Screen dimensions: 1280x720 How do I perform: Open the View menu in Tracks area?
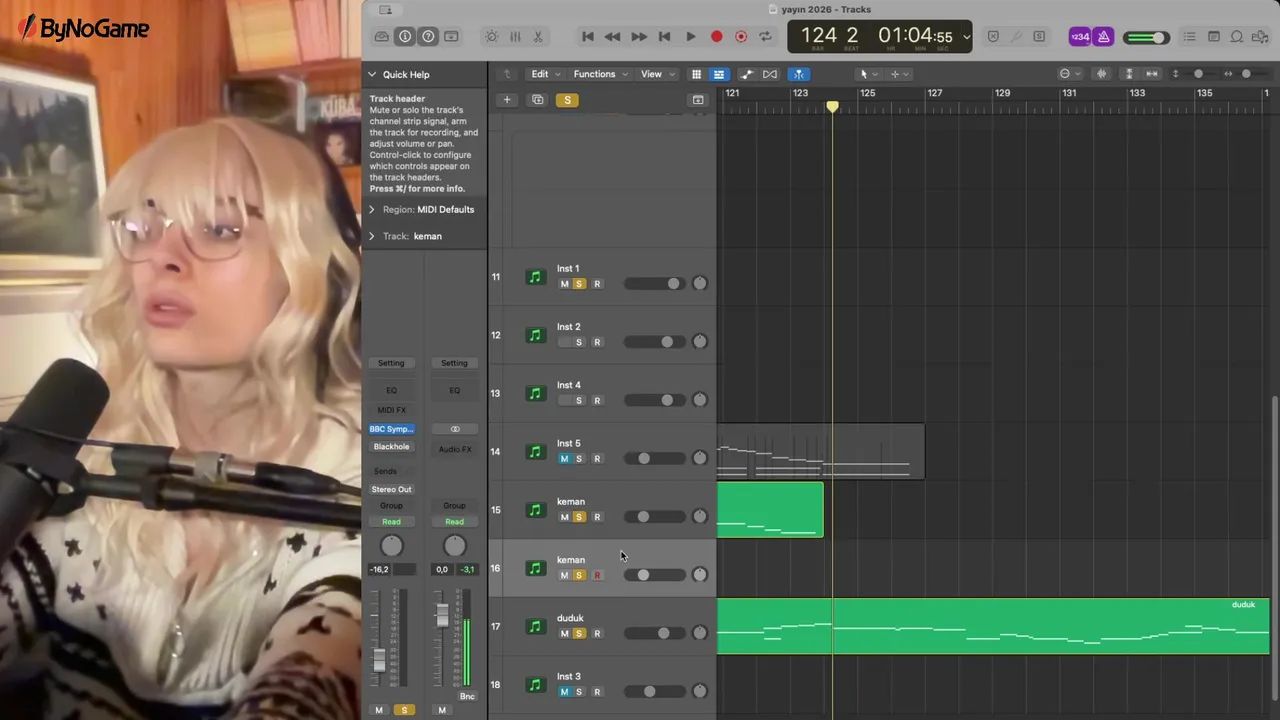656,74
